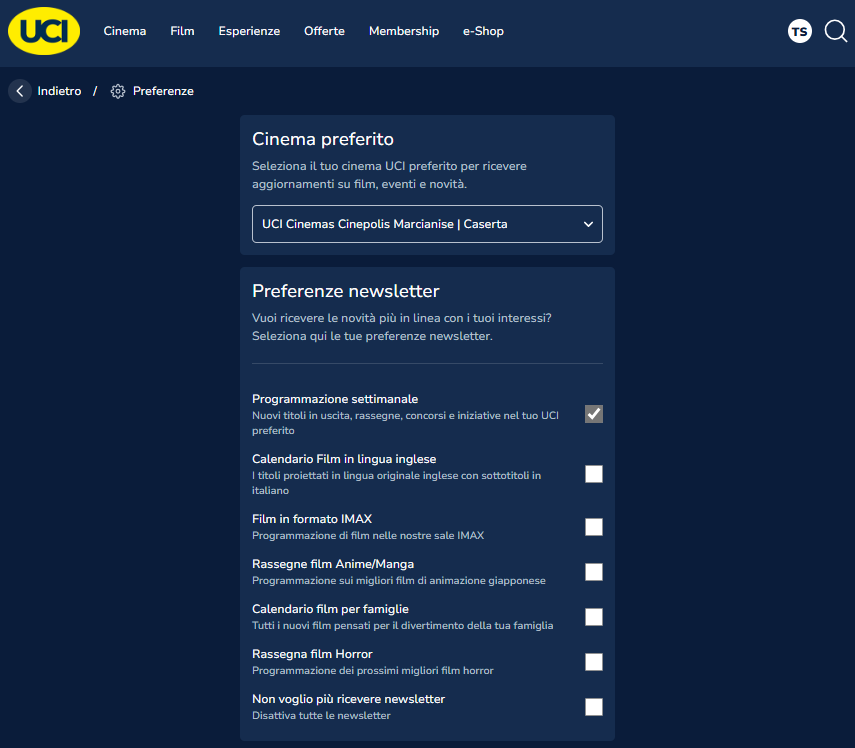This screenshot has height=748, width=855.
Task: Uncheck Programmazione settimanale newsletter
Action: pyautogui.click(x=594, y=414)
